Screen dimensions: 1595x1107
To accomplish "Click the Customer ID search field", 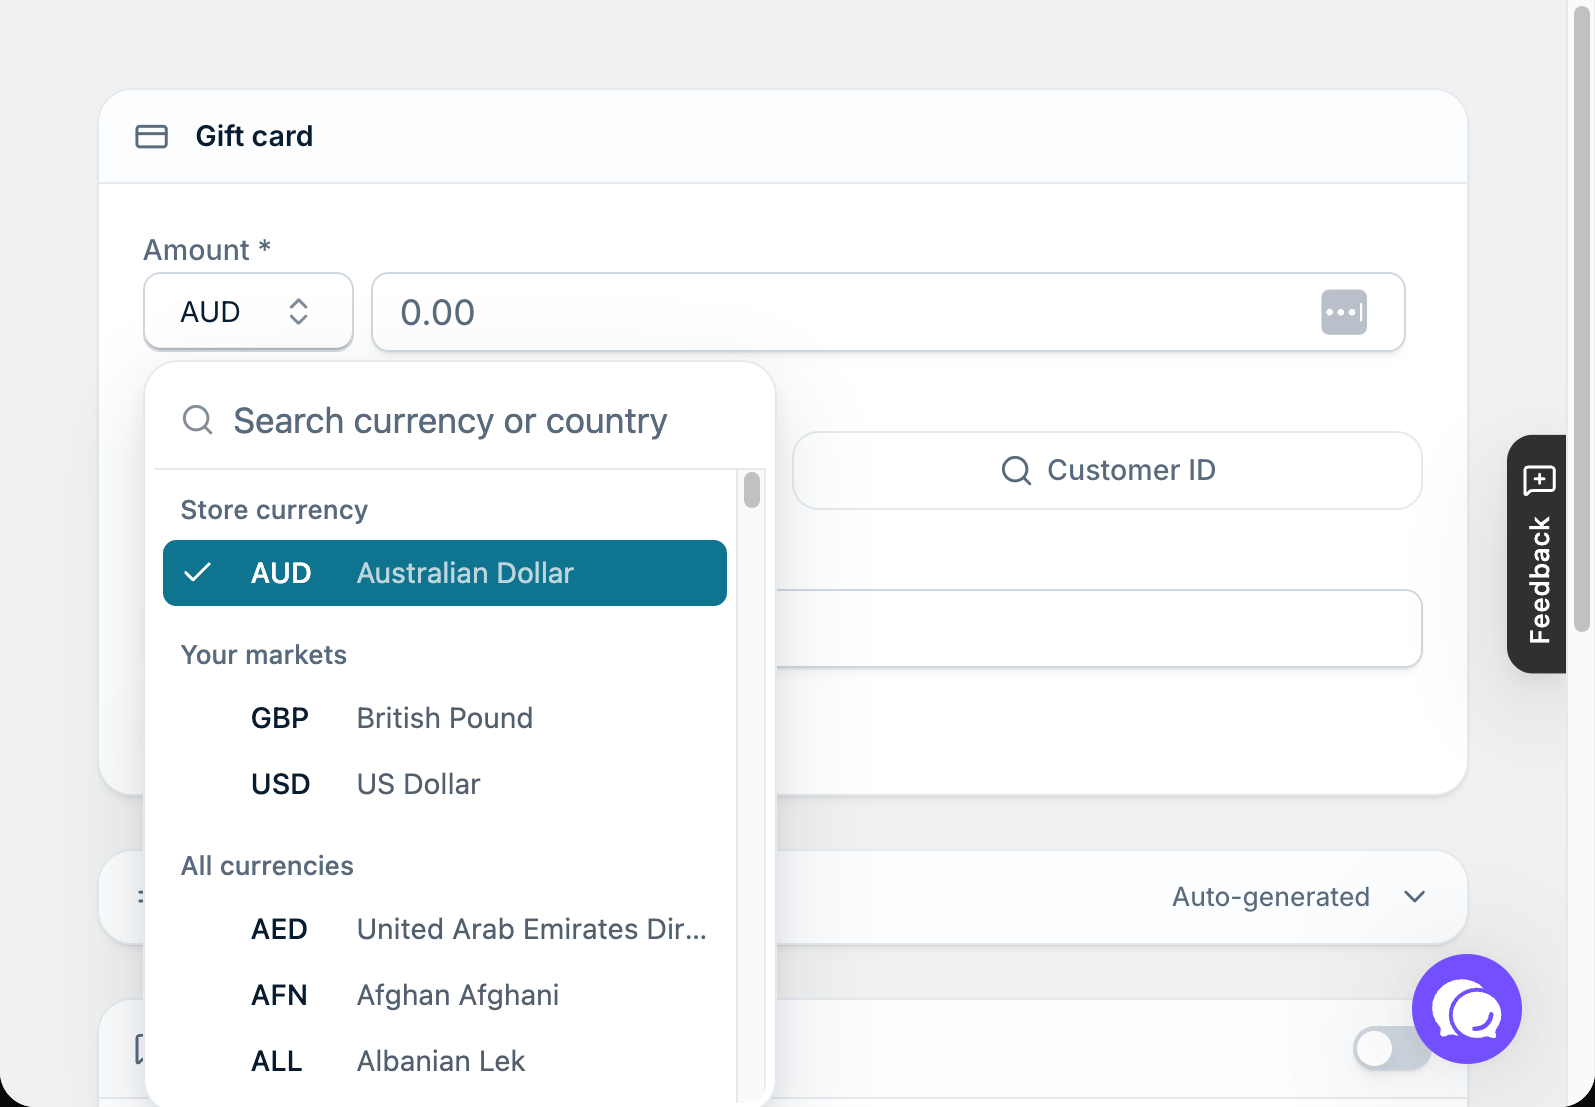I will coord(1107,470).
